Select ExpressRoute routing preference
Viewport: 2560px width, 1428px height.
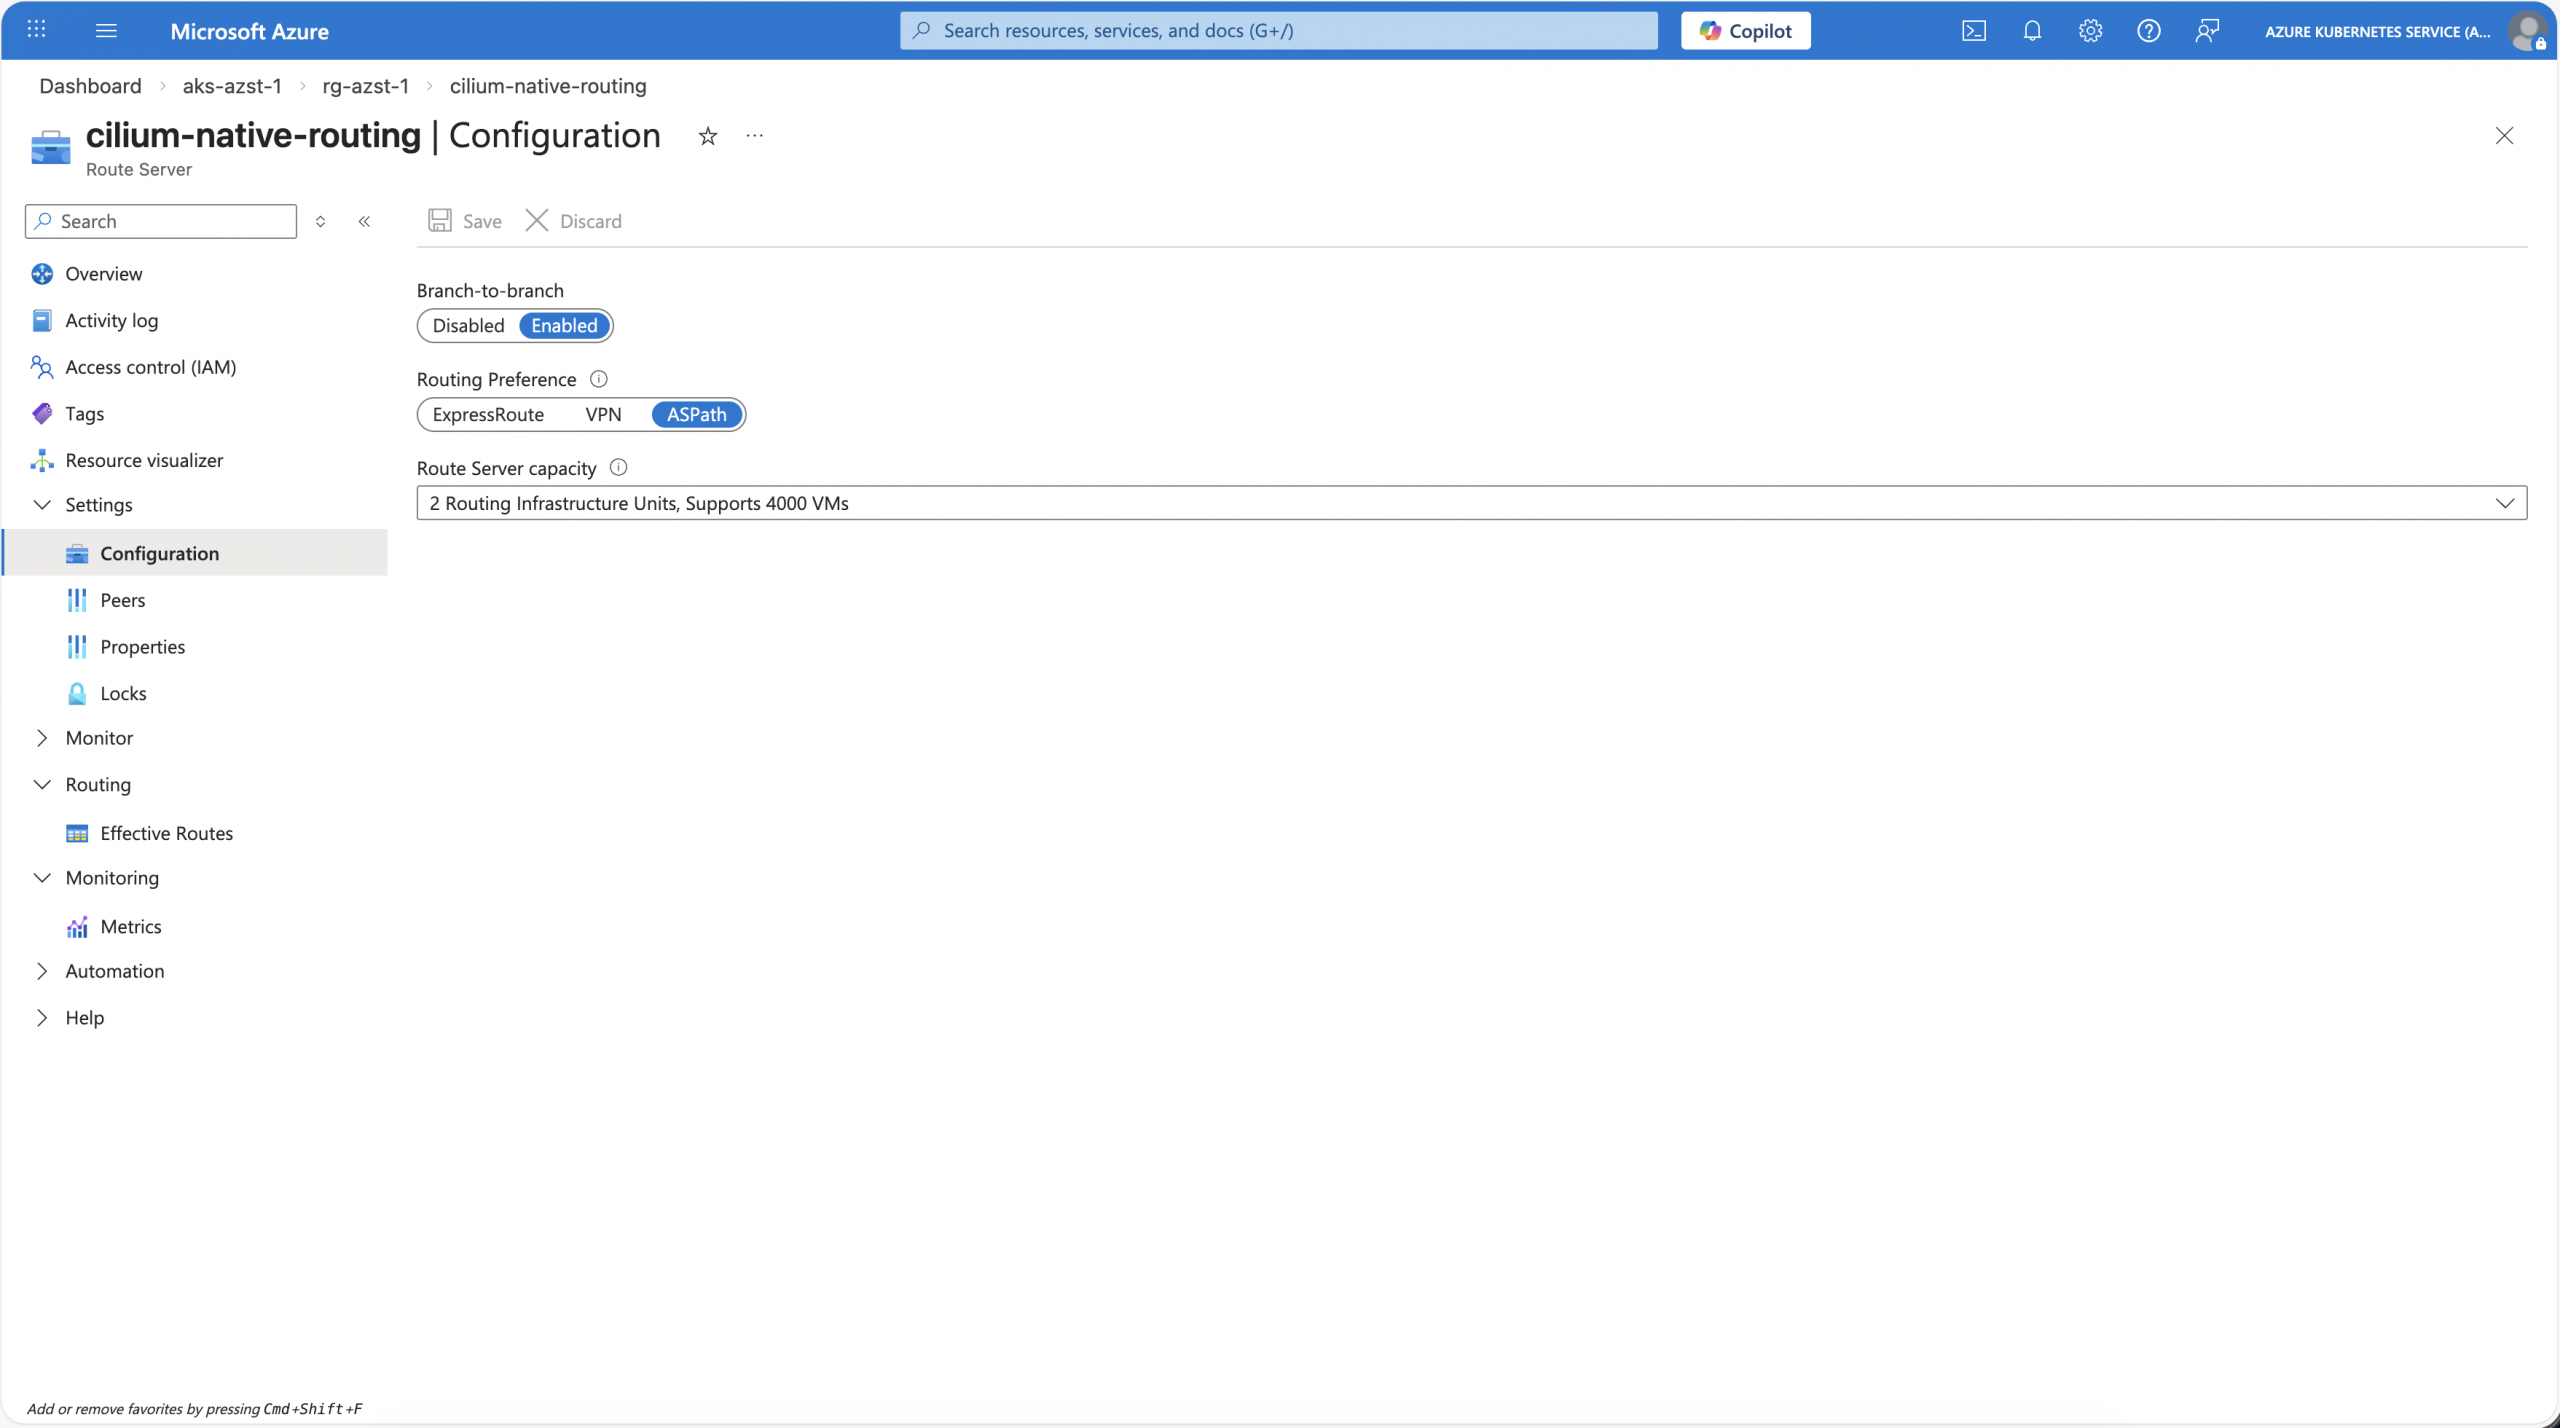point(488,415)
